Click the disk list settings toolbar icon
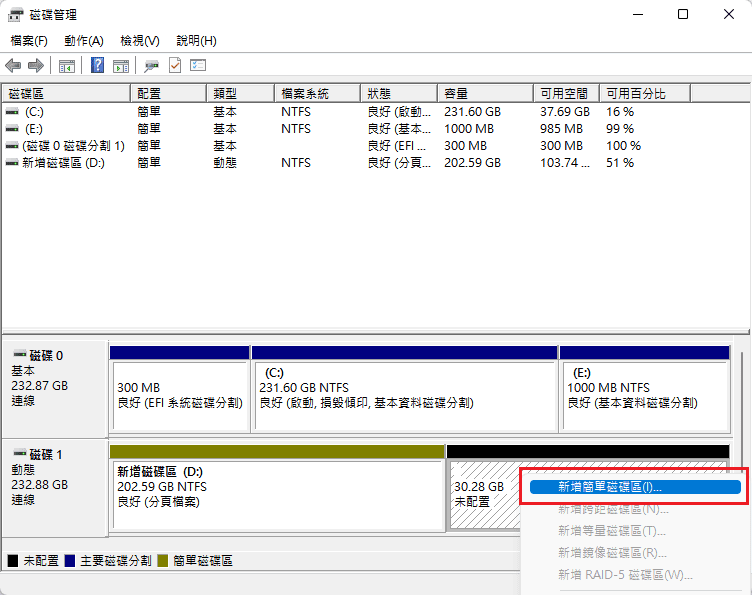This screenshot has width=752, height=595. (198, 65)
